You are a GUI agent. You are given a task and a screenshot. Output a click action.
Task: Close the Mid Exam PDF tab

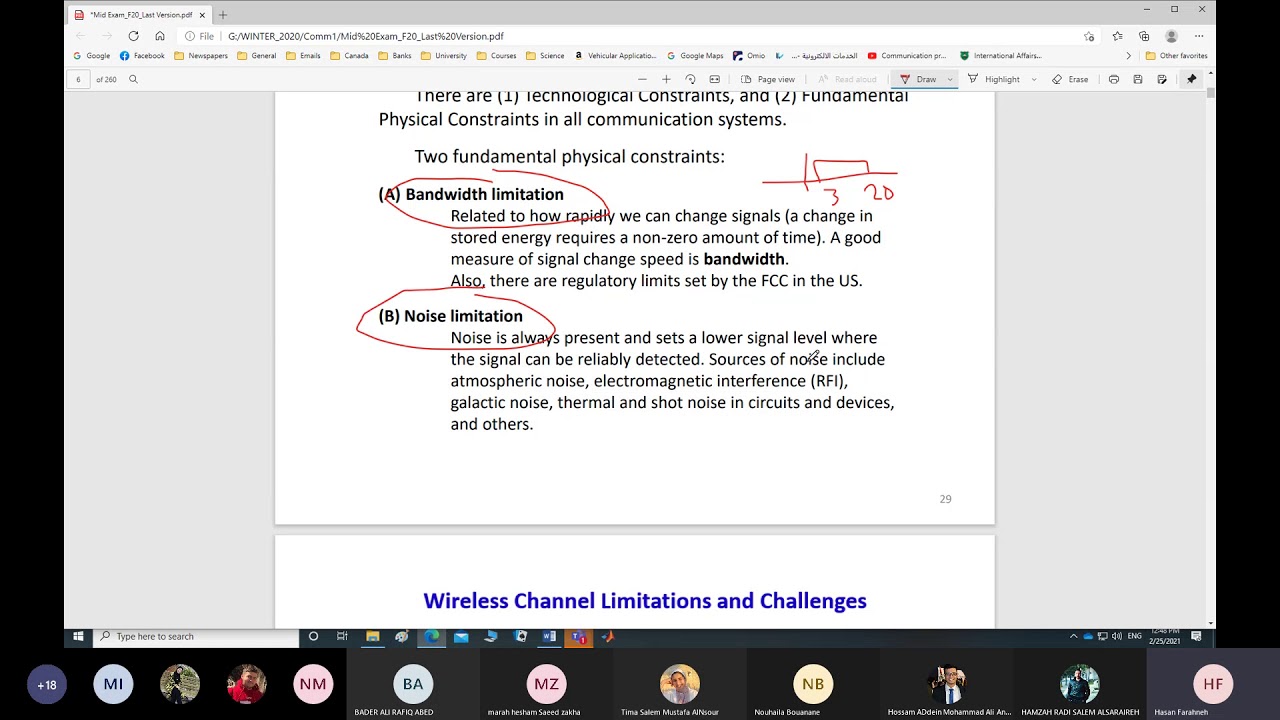click(x=202, y=15)
